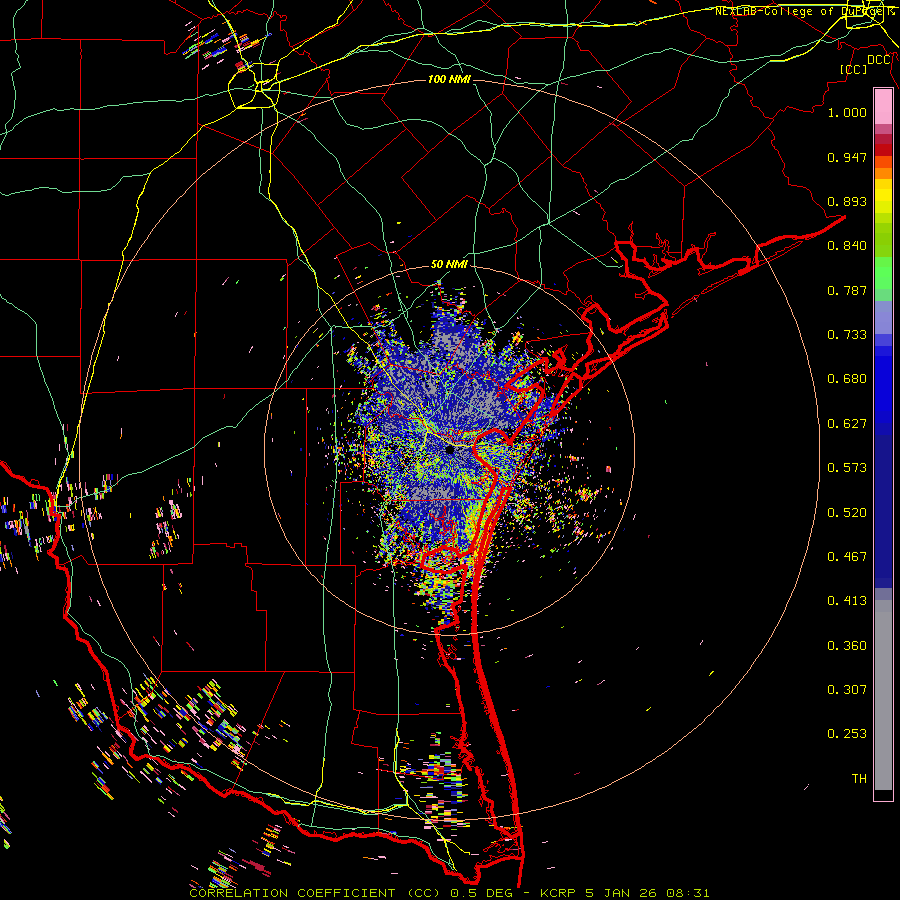
Task: Click the 0.520 legend value
Action: tap(847, 513)
